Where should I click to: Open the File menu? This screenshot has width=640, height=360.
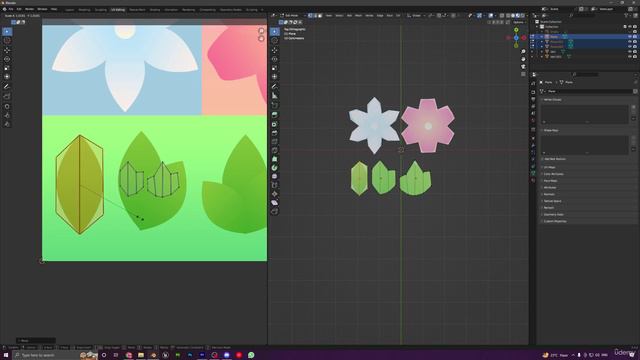[11, 9]
